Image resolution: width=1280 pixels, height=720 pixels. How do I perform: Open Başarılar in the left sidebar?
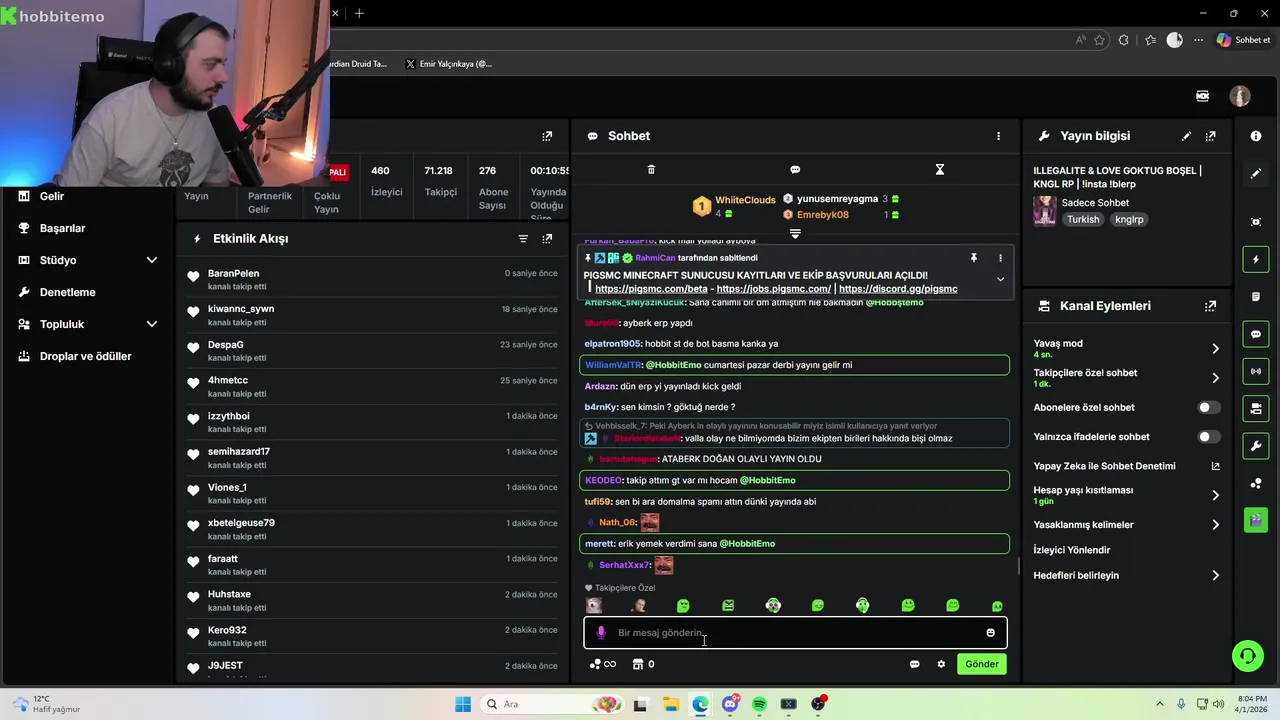click(x=62, y=228)
